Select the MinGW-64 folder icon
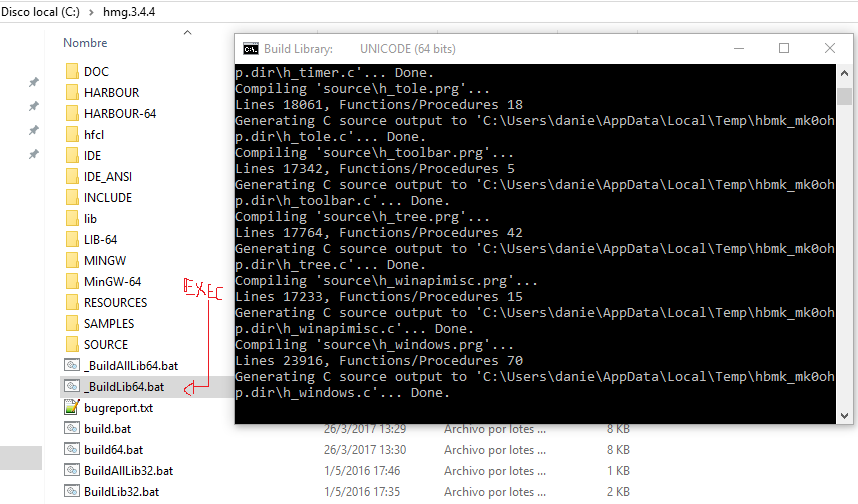858x504 pixels. 72,281
